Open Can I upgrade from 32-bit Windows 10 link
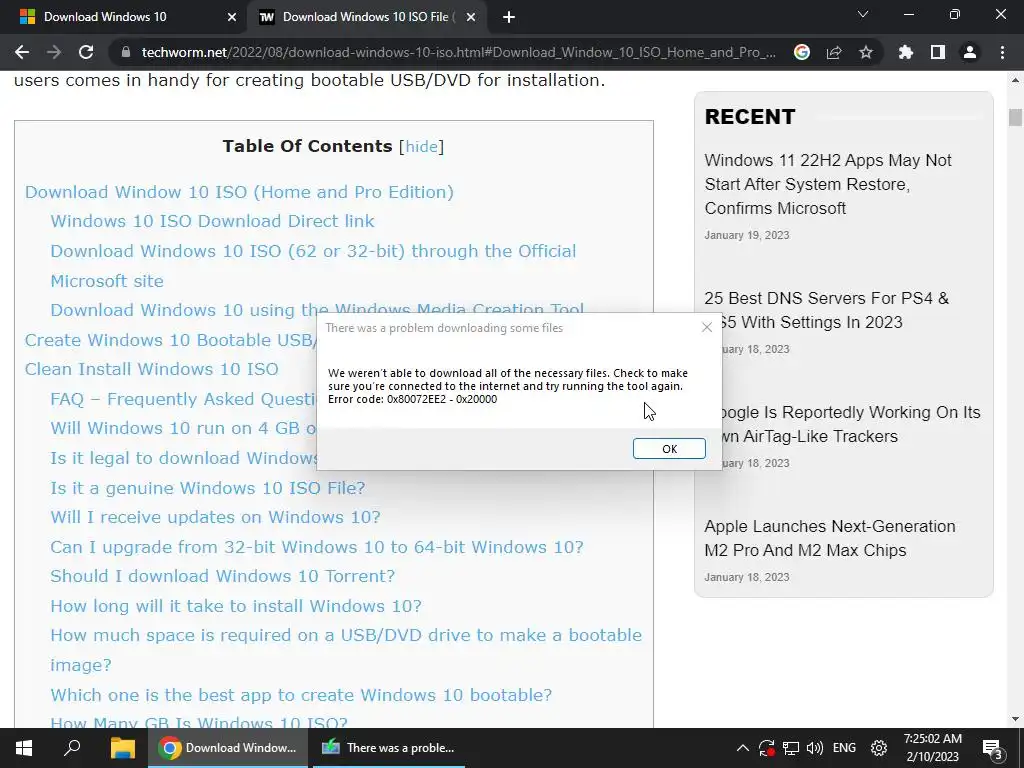Screen dimensions: 1024x768 [x=317, y=547]
